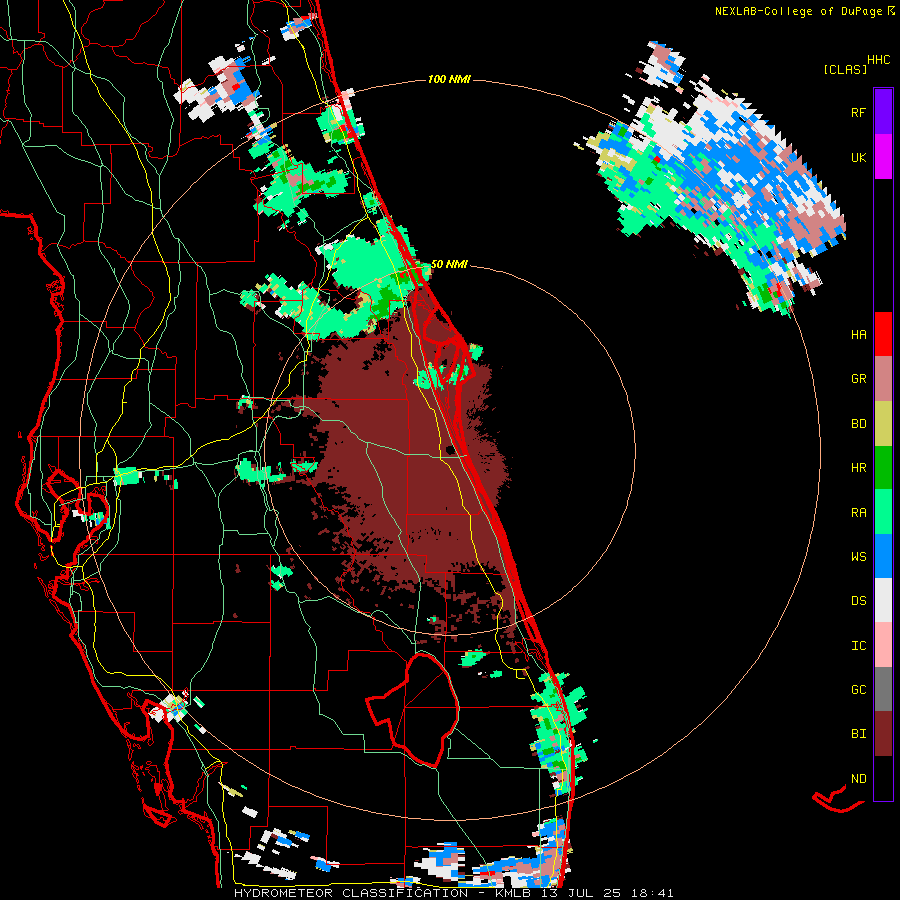Click the ND black legend swatch
This screenshot has width=900, height=900.
(883, 778)
